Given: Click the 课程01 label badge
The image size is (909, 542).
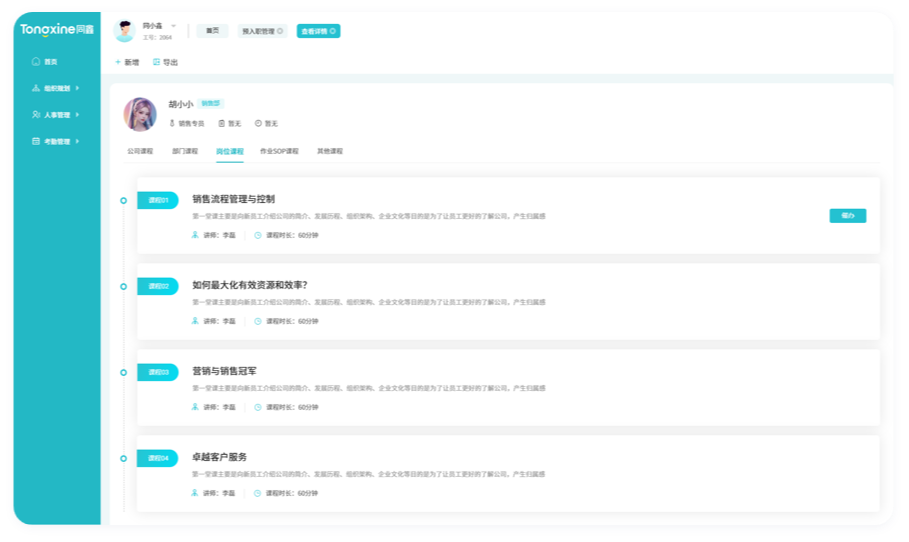Looking at the screenshot, I should click(158, 200).
